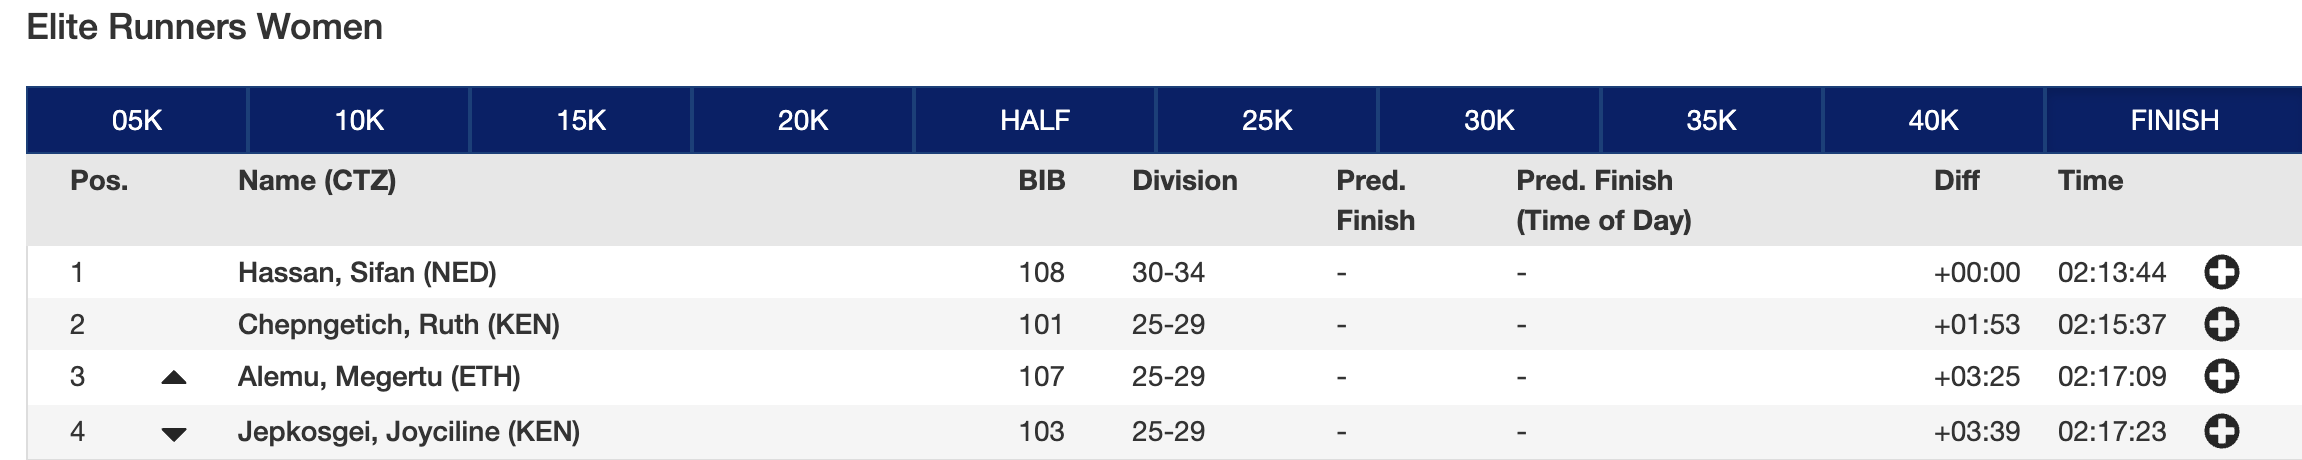Click the Name (CTZ) column header
The image size is (2302, 460).
[317, 181]
